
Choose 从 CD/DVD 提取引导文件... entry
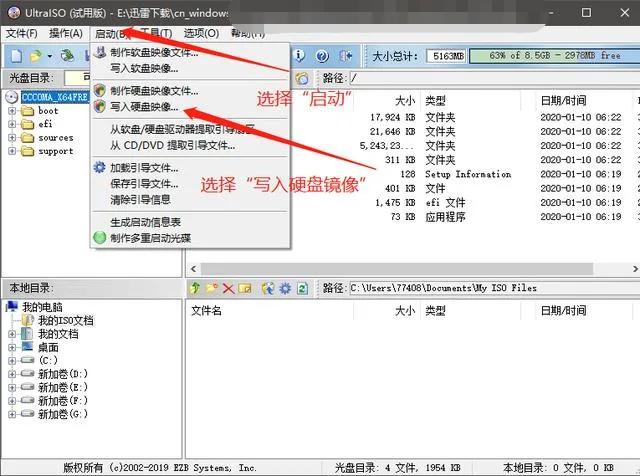190,145
